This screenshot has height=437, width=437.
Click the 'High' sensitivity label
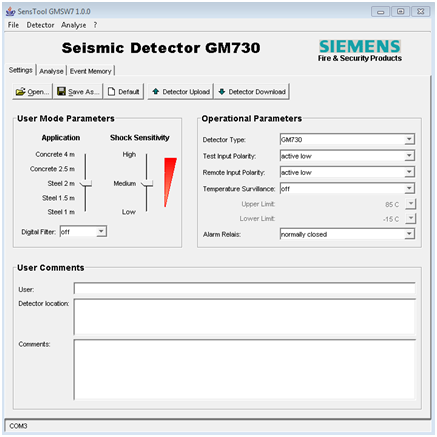tap(129, 154)
